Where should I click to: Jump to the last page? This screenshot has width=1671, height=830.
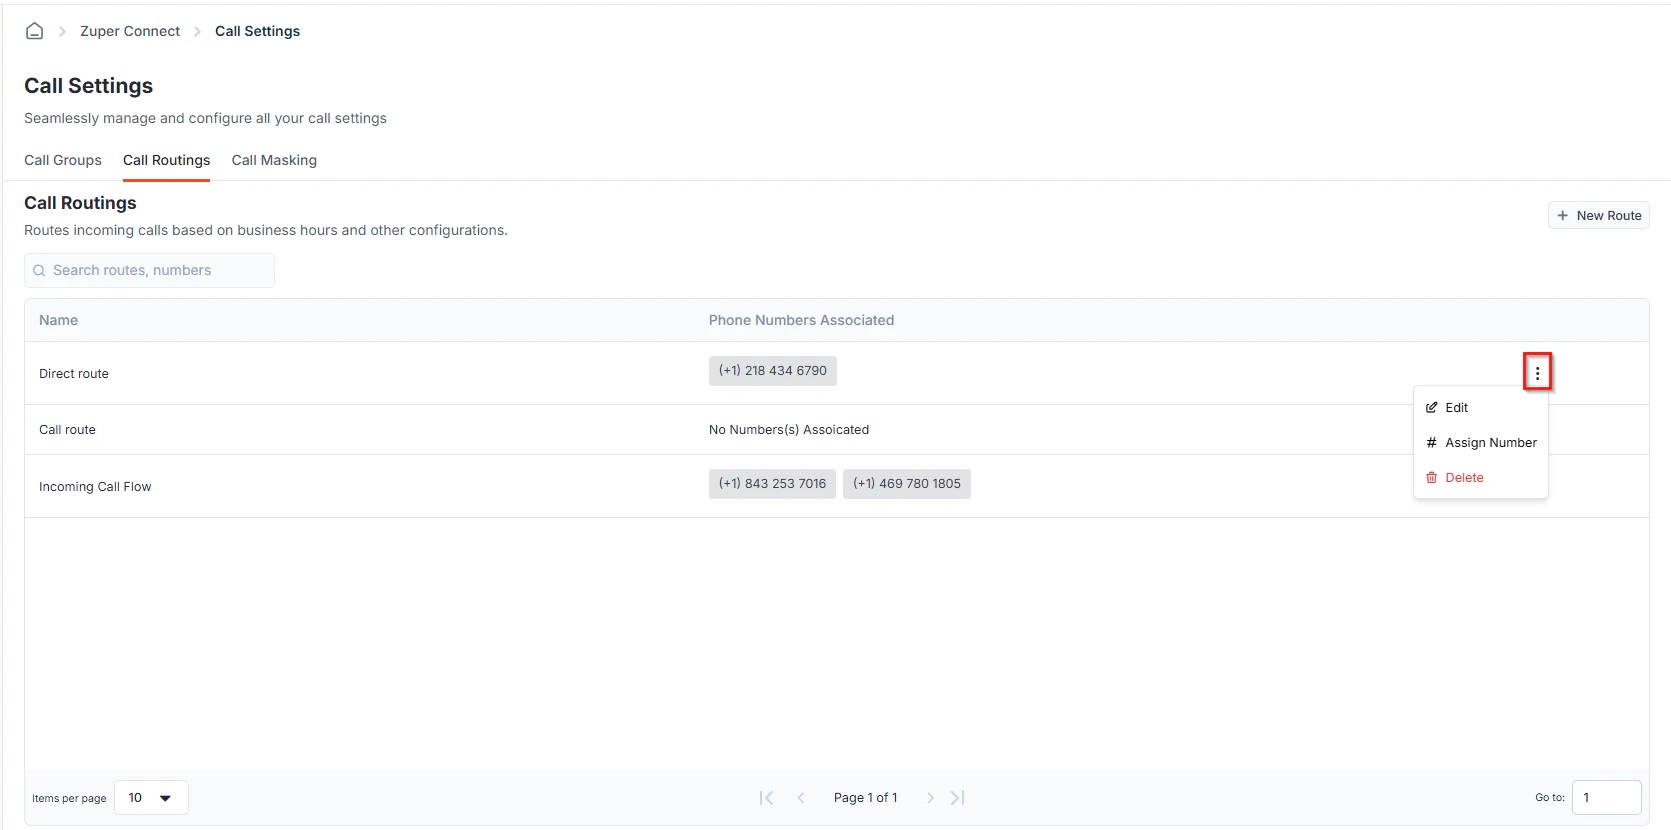coord(957,798)
